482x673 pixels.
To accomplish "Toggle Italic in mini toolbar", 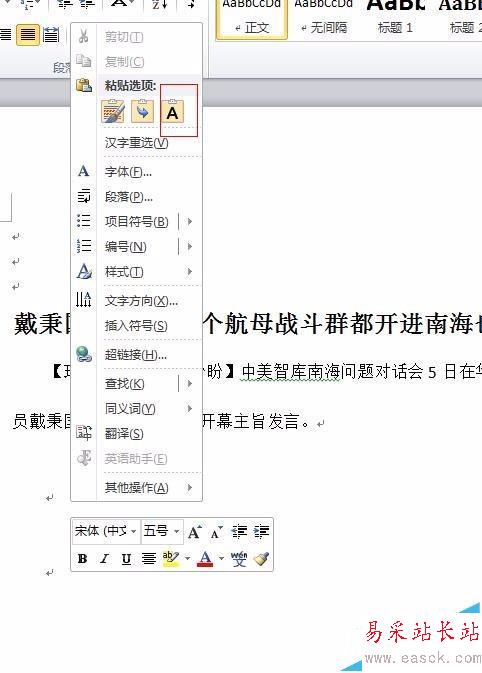I will click(x=104, y=558).
